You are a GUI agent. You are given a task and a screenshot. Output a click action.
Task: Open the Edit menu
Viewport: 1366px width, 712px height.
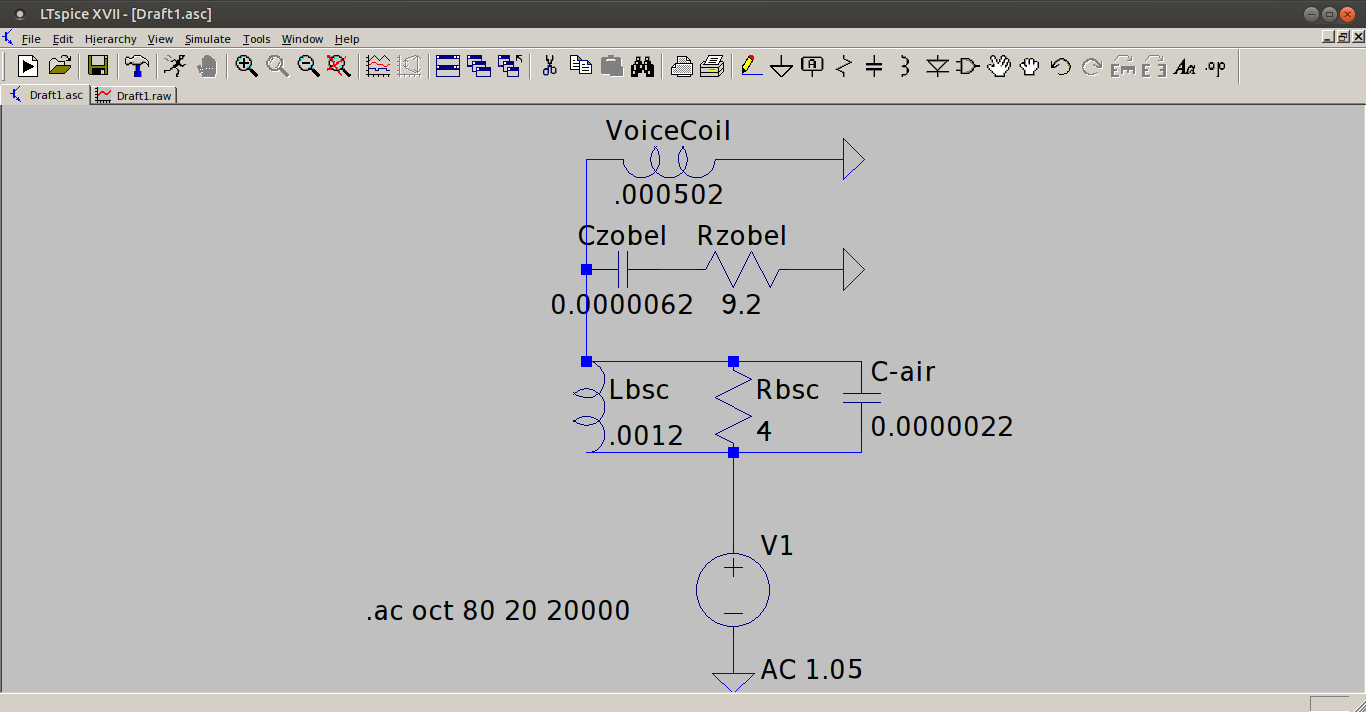[63, 39]
